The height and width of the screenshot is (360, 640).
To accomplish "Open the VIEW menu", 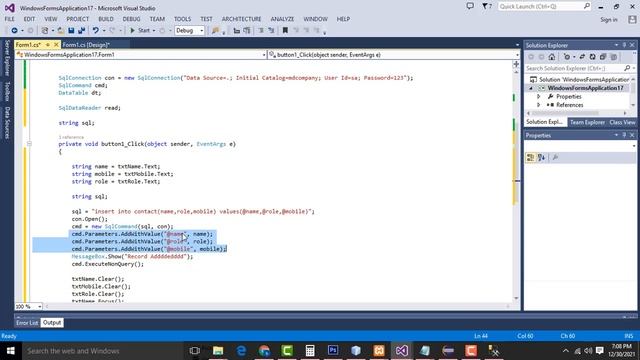I will 51,19.
